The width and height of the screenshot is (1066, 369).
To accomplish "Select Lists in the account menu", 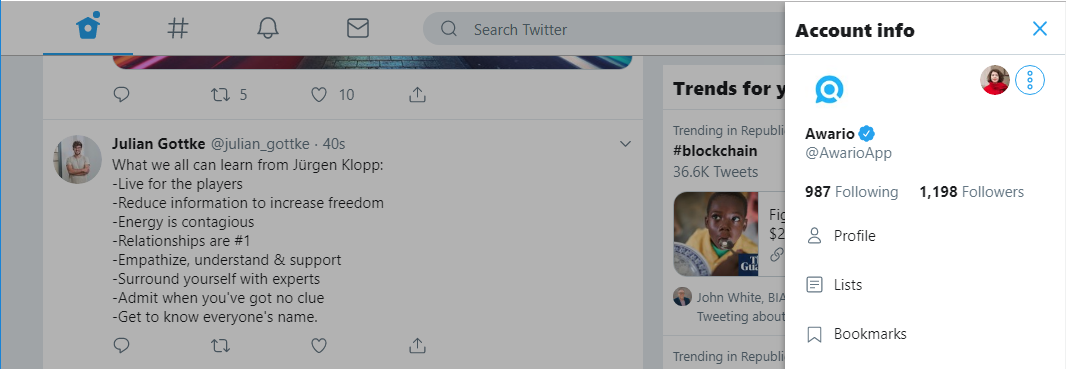I will (925, 285).
